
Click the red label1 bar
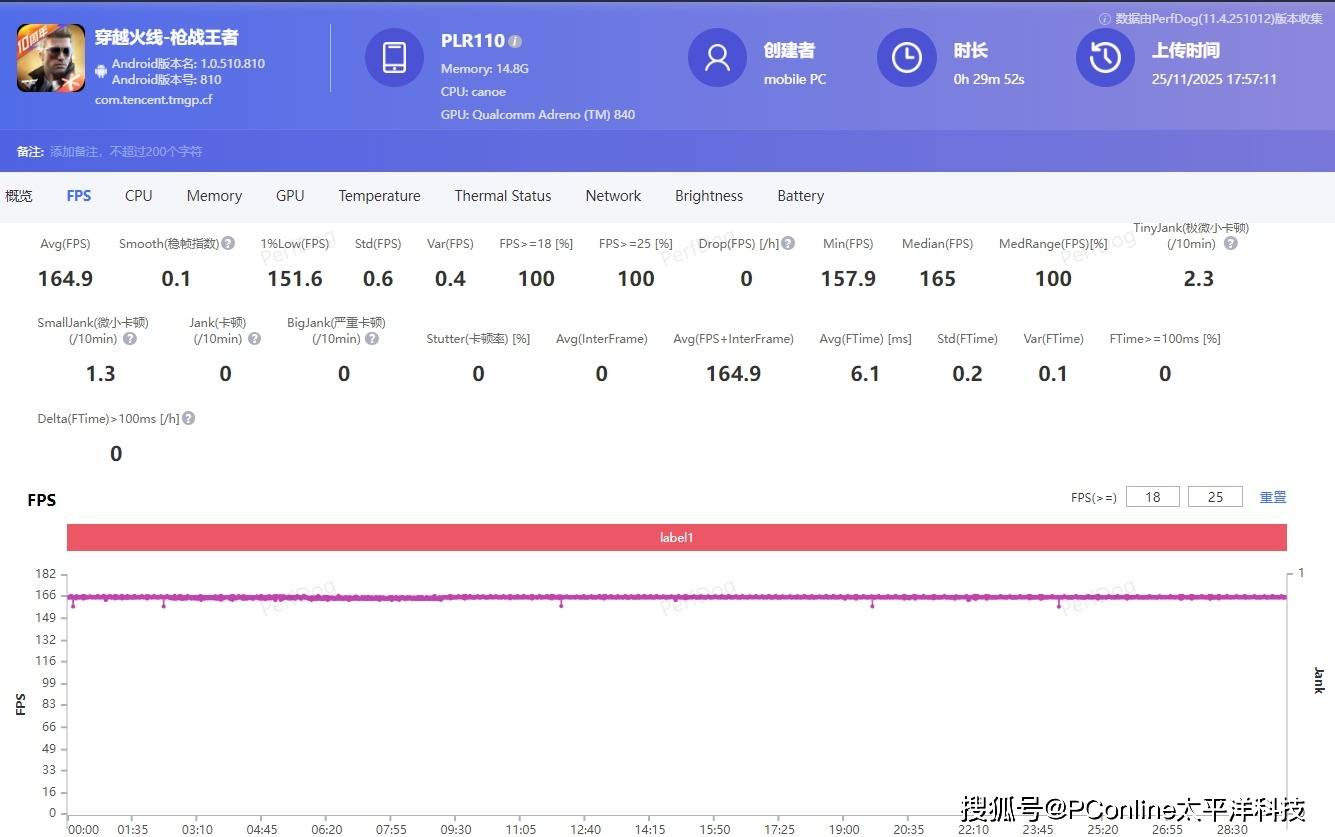coord(676,538)
